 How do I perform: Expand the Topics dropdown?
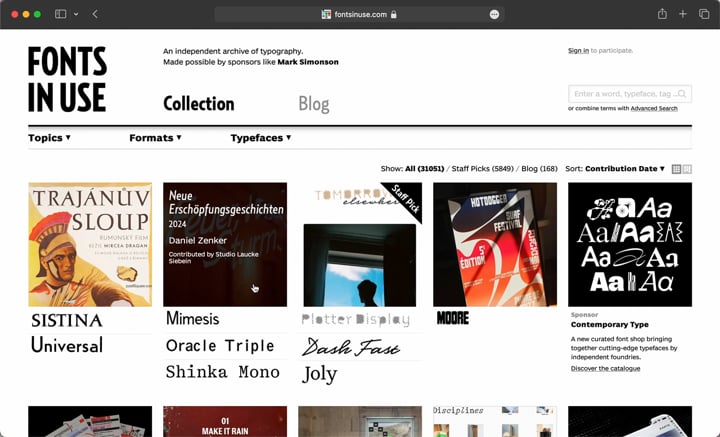click(49, 138)
